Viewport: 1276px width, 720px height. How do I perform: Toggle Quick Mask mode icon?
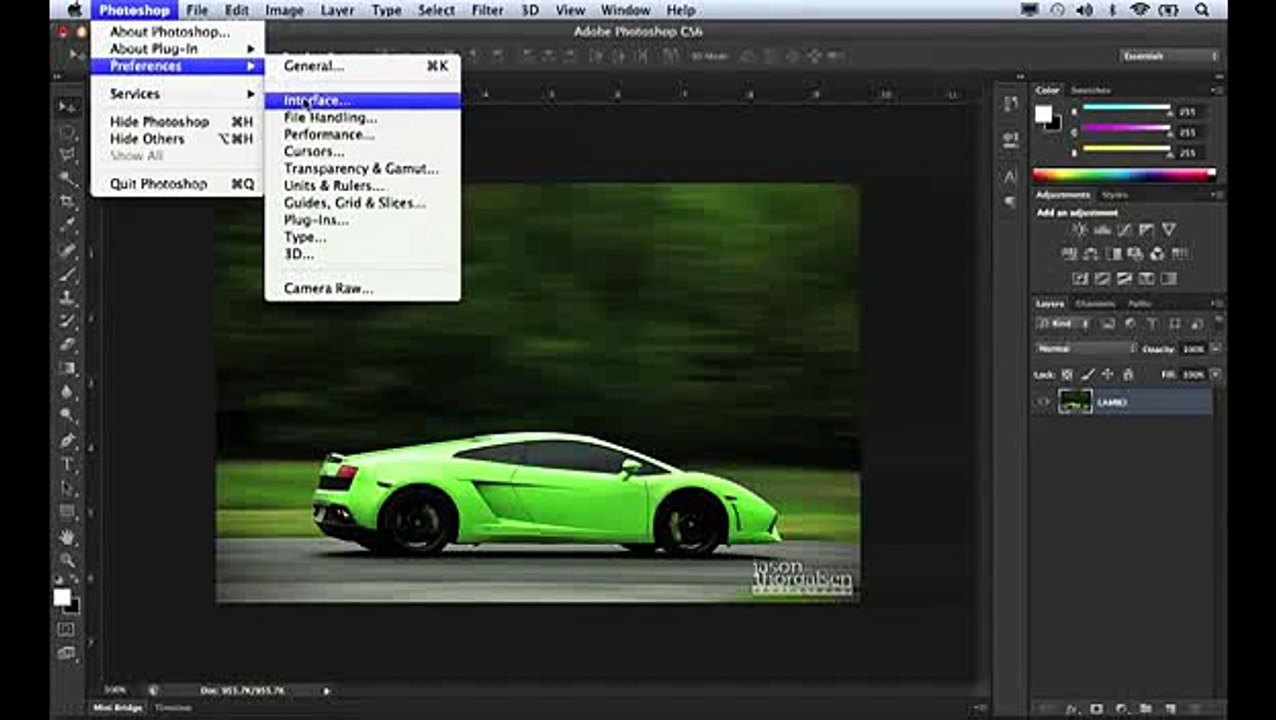(66, 629)
